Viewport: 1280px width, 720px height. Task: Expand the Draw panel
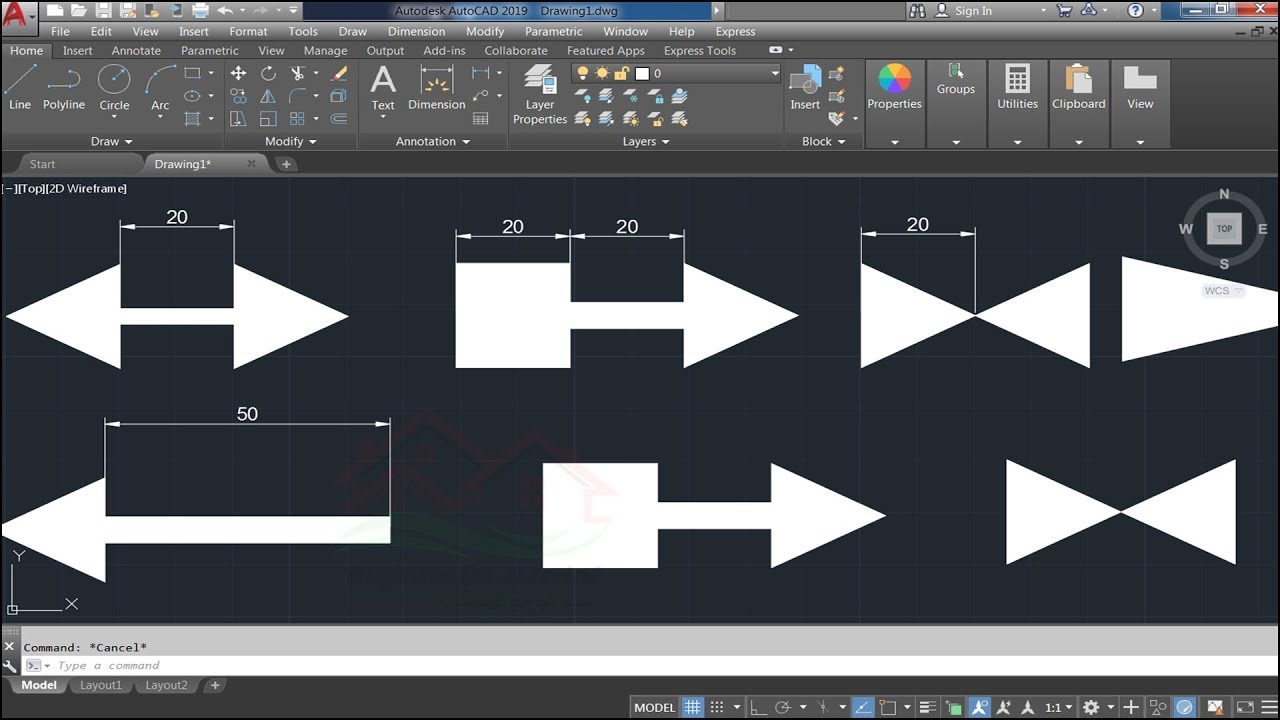111,141
